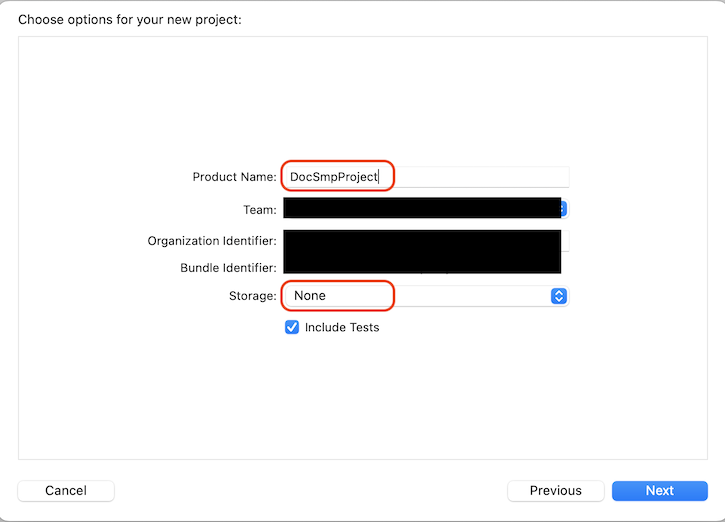Click the Include Tests label text

point(342,327)
